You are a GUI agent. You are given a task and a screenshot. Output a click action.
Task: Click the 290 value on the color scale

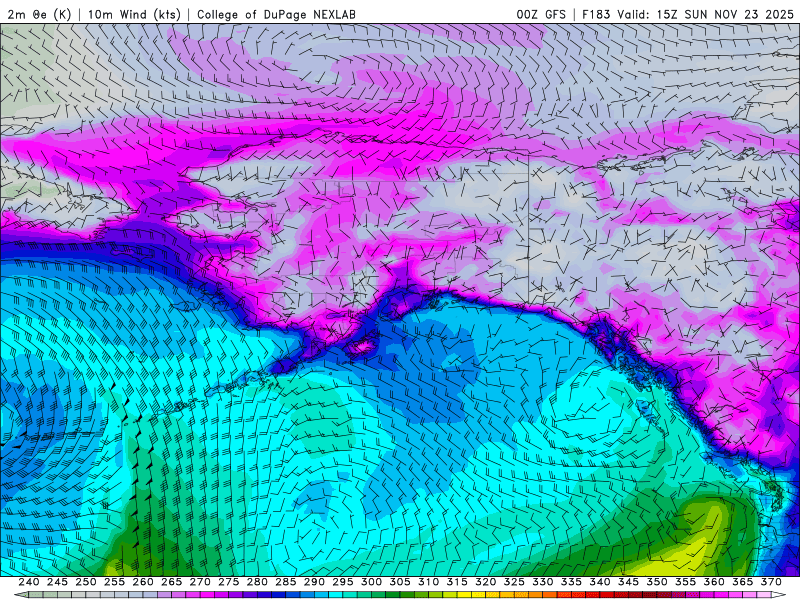point(314,582)
